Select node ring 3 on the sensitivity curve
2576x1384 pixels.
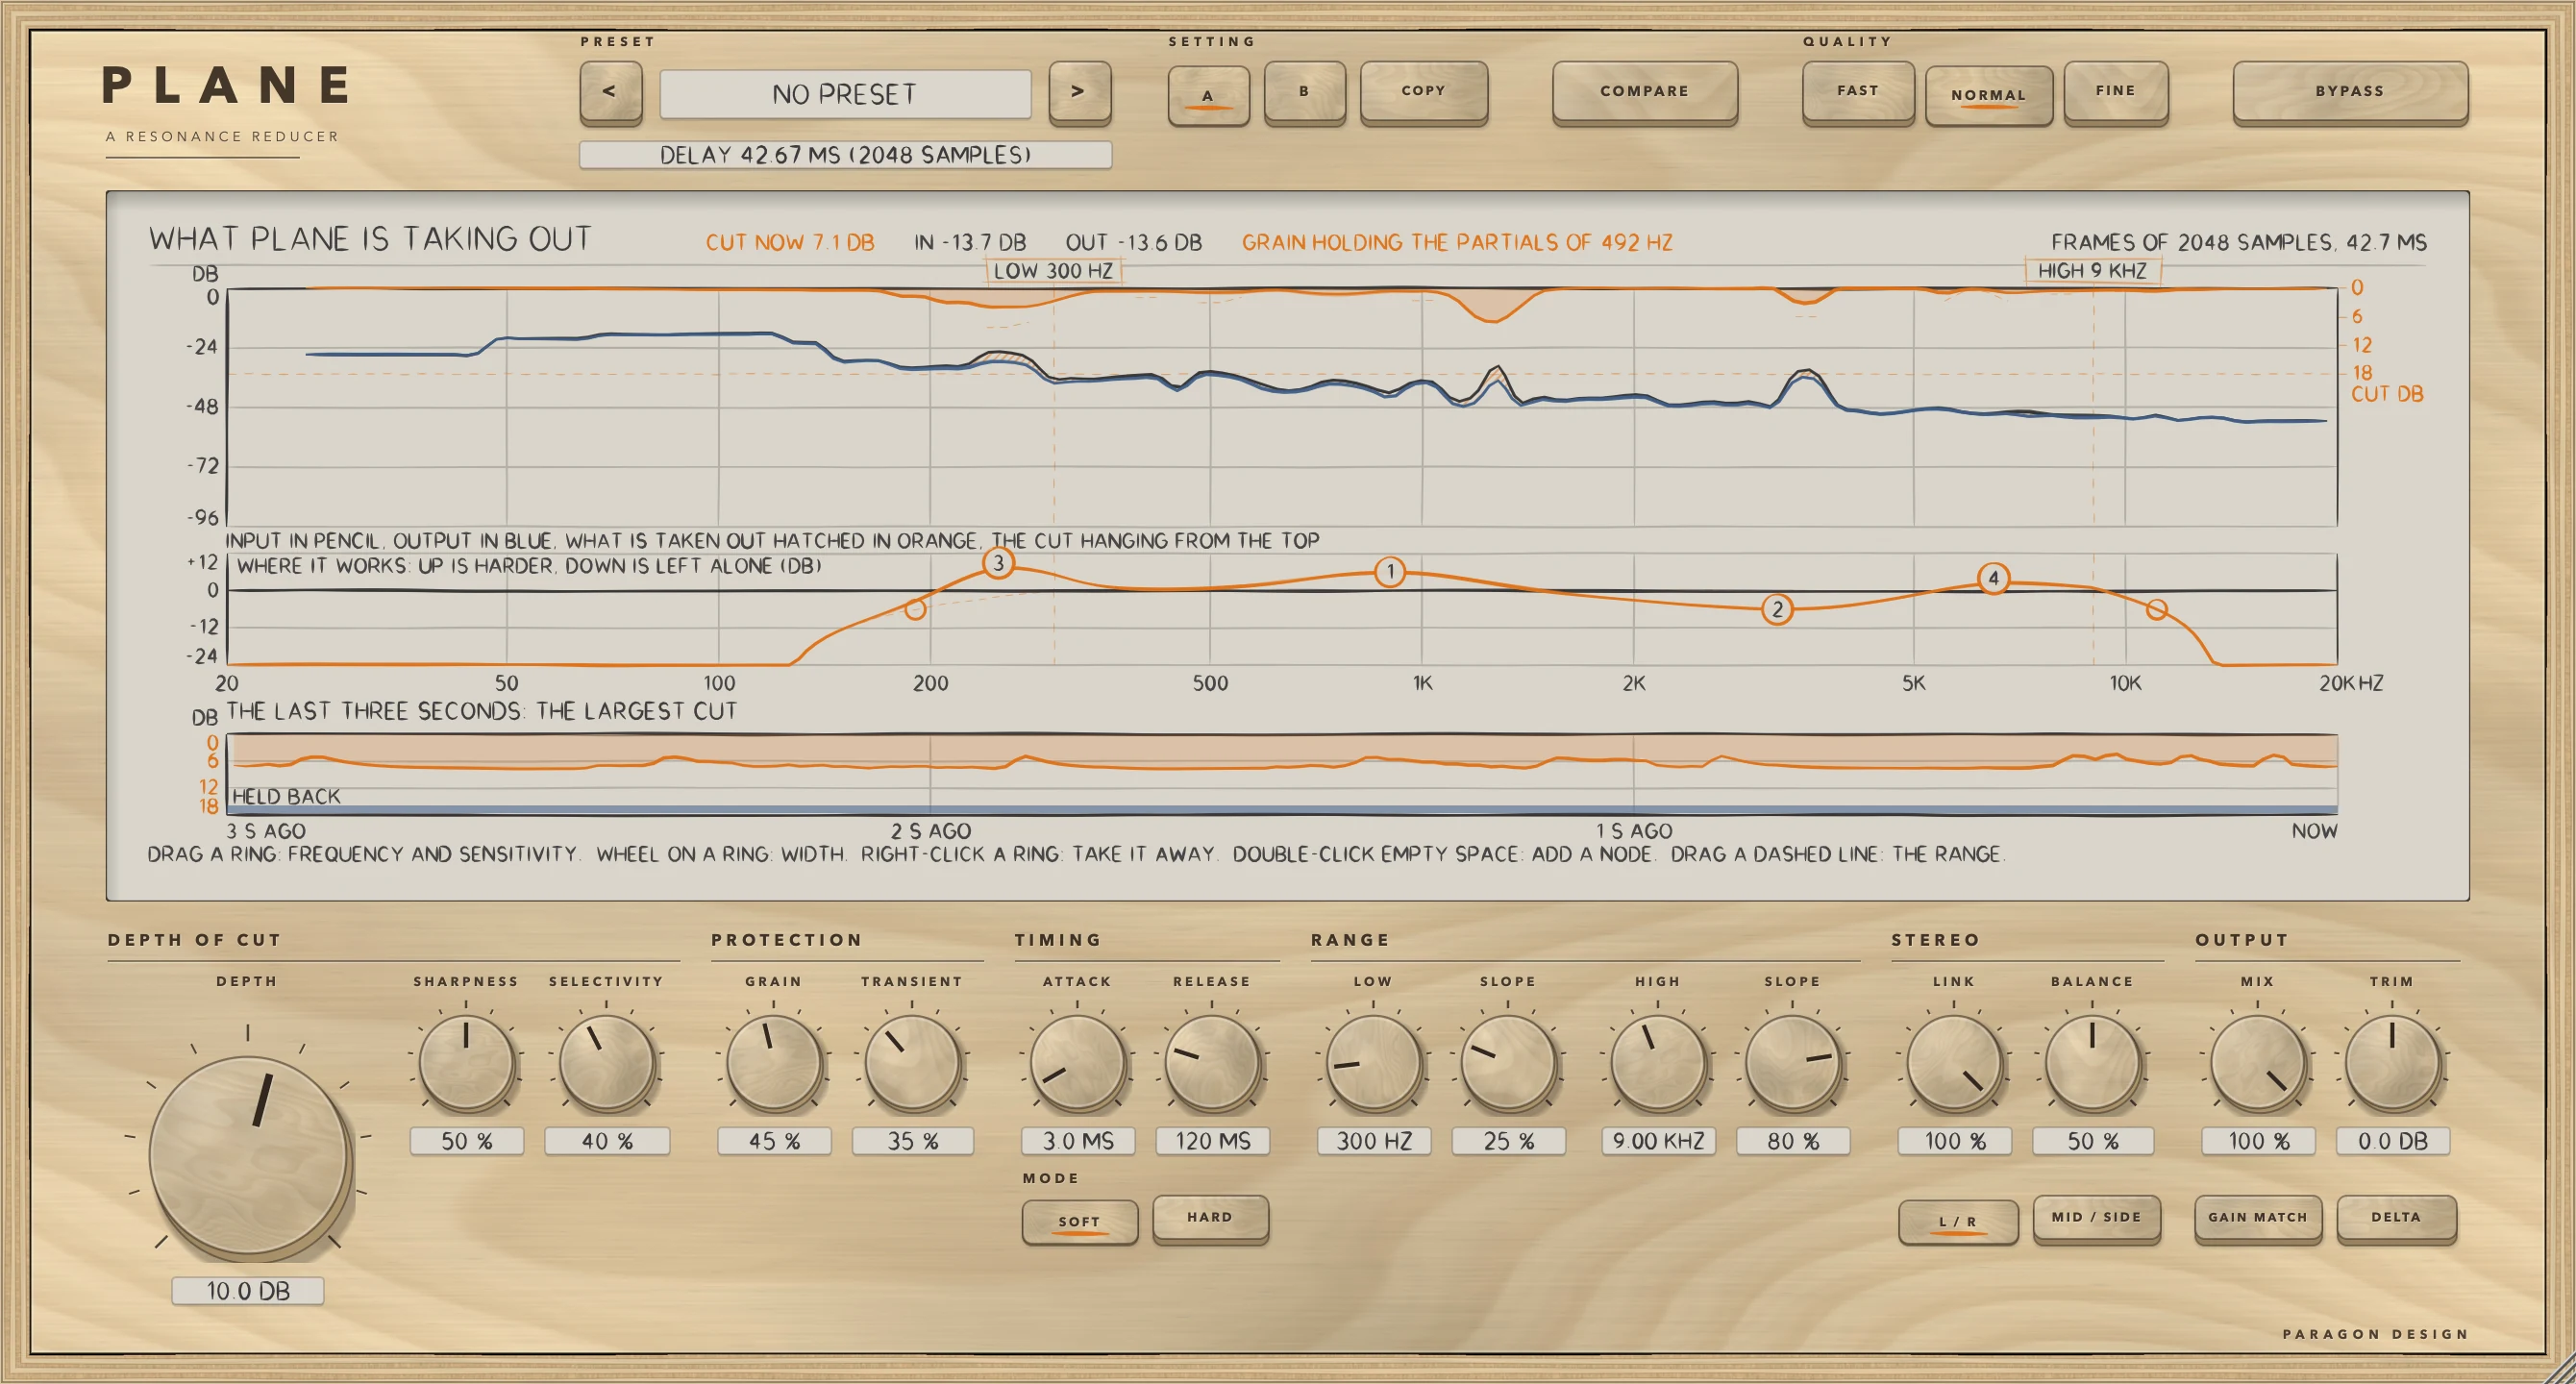[998, 563]
